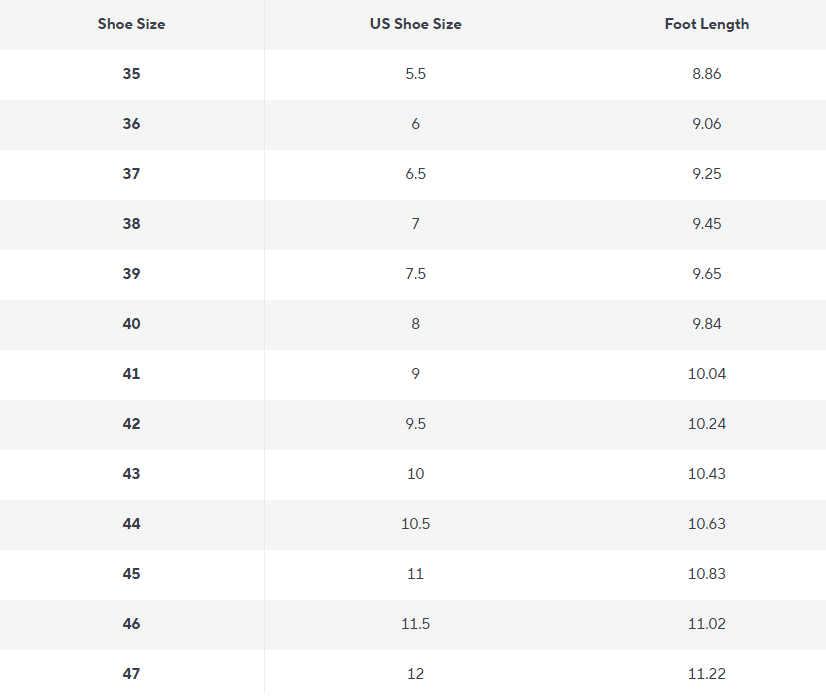Select shoe size 41 cell
Image resolution: width=826 pixels, height=700 pixels.
(132, 374)
